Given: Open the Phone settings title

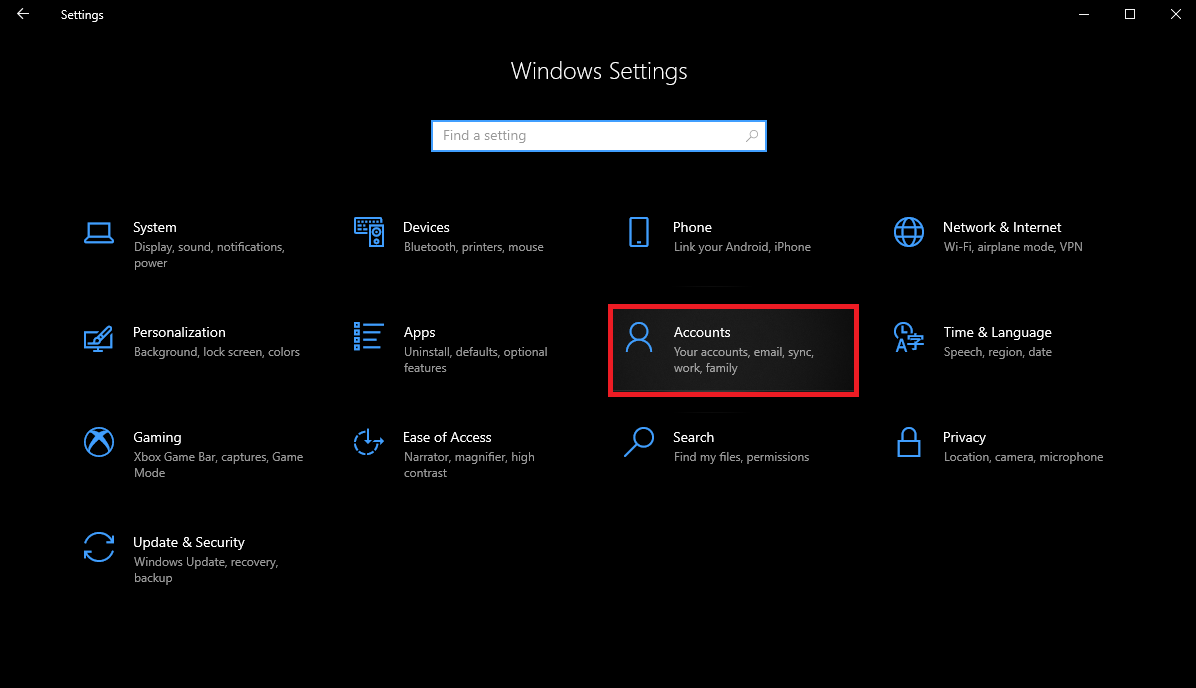Looking at the screenshot, I should [693, 227].
